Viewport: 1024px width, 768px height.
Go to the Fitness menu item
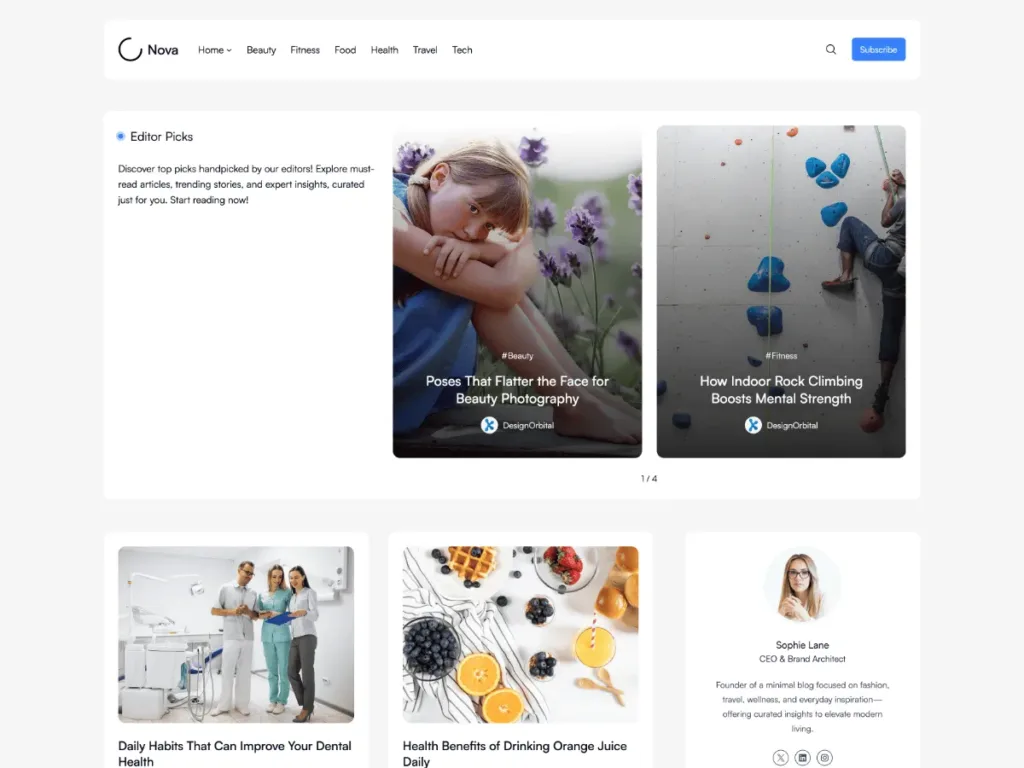point(305,50)
